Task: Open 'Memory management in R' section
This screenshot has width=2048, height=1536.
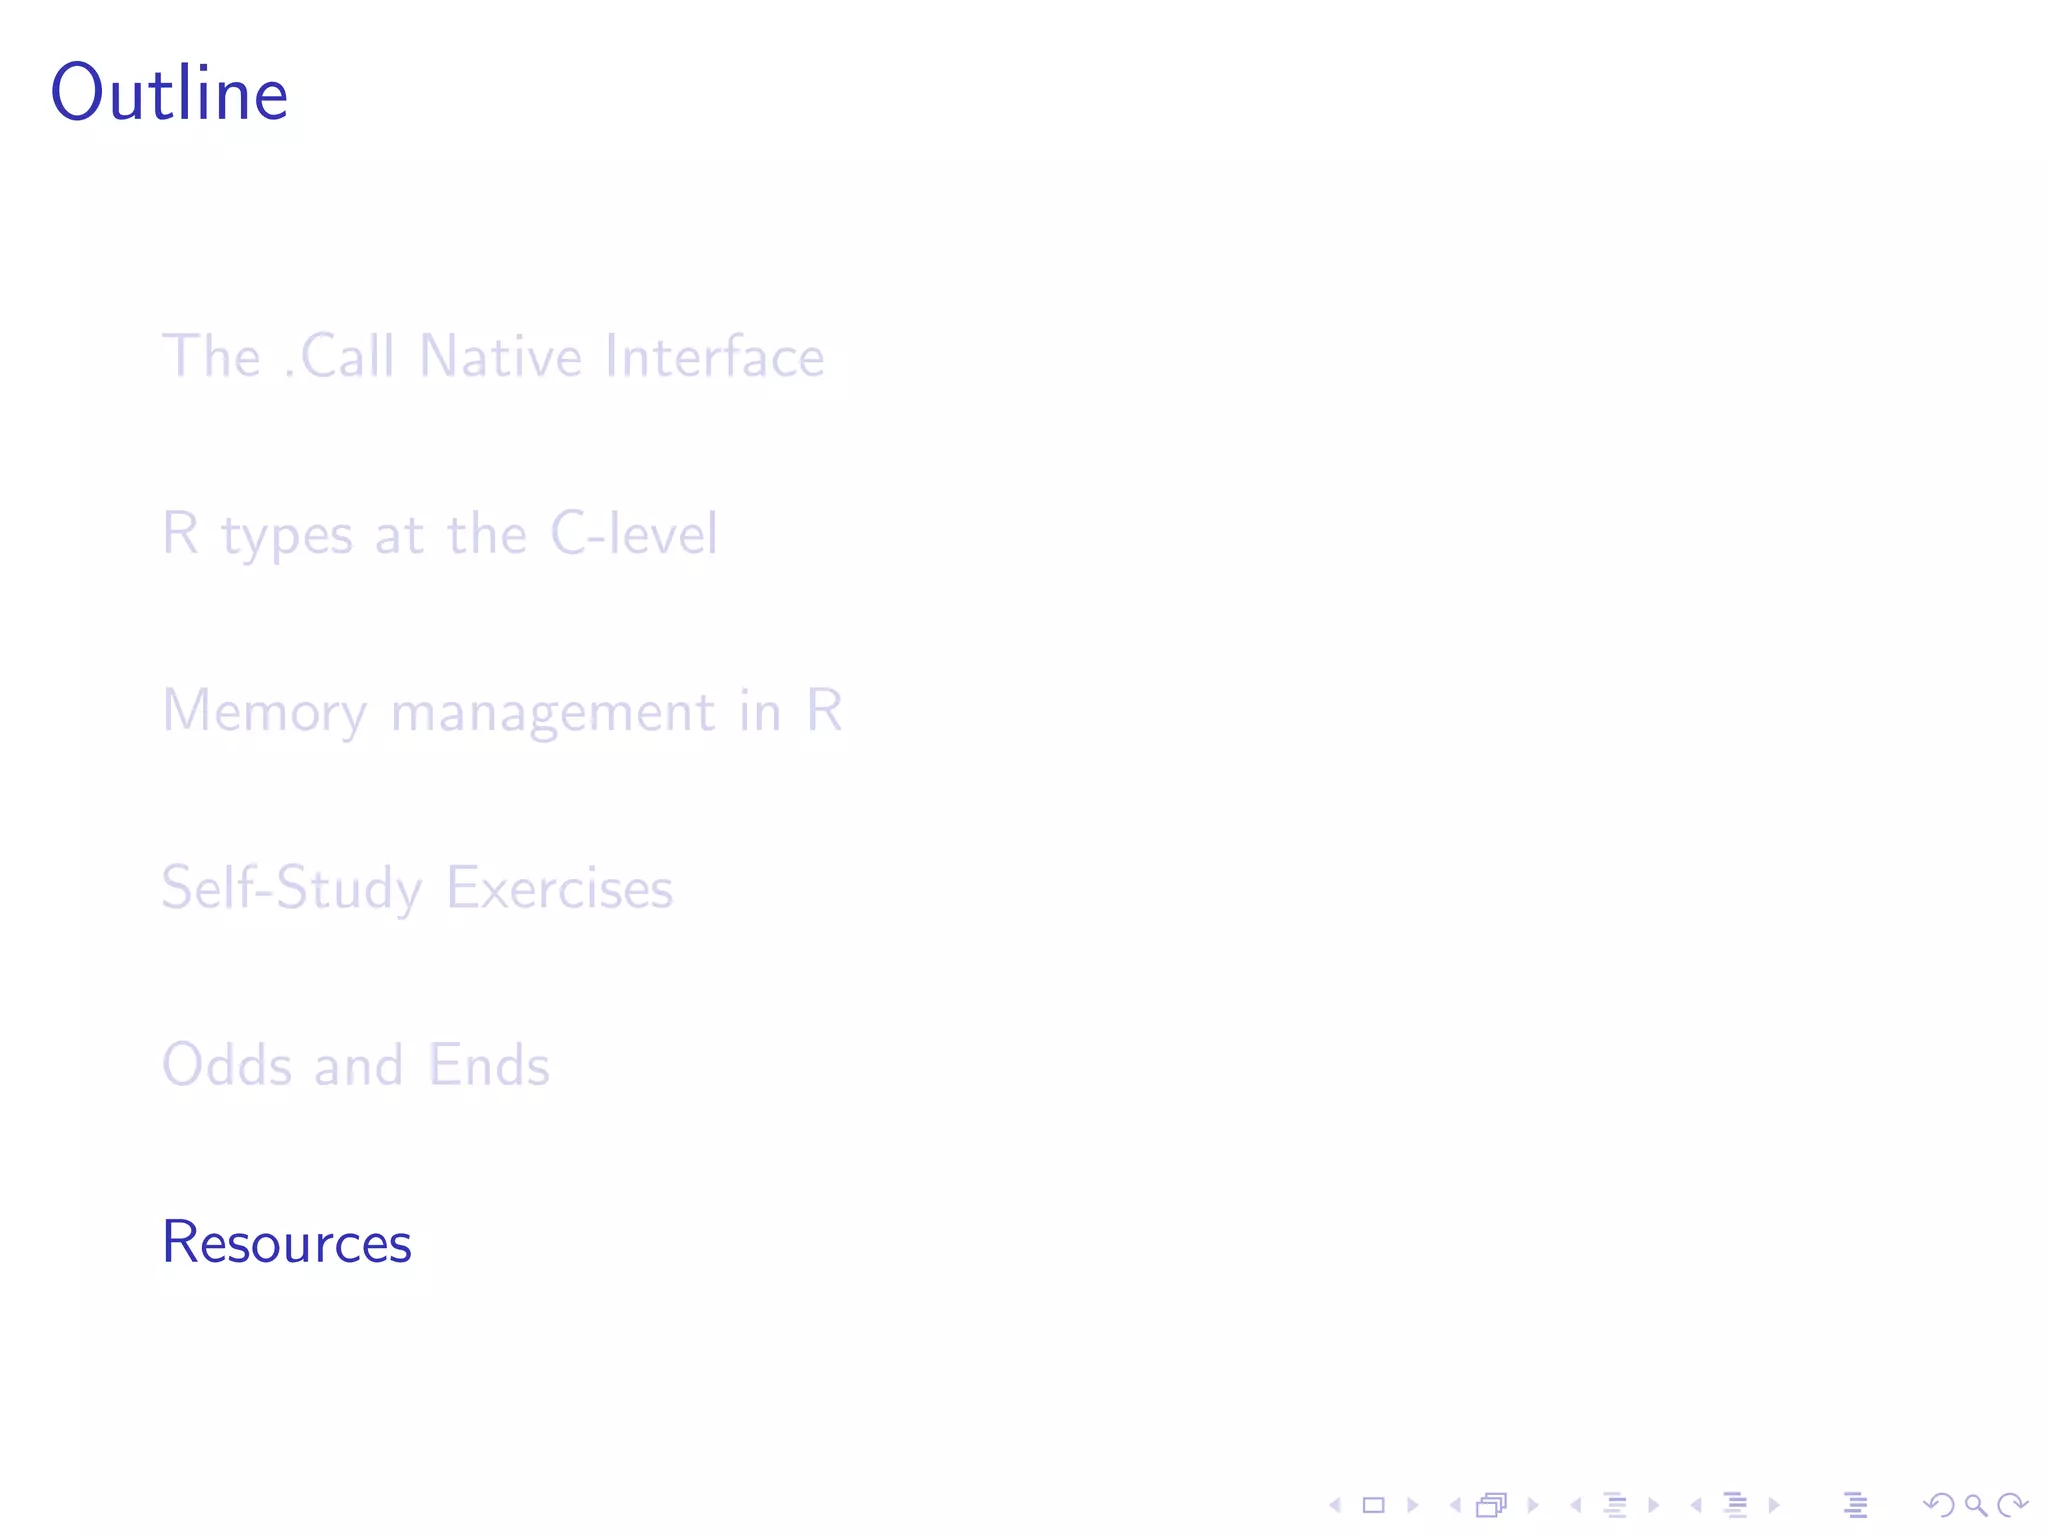Action: click(x=502, y=711)
